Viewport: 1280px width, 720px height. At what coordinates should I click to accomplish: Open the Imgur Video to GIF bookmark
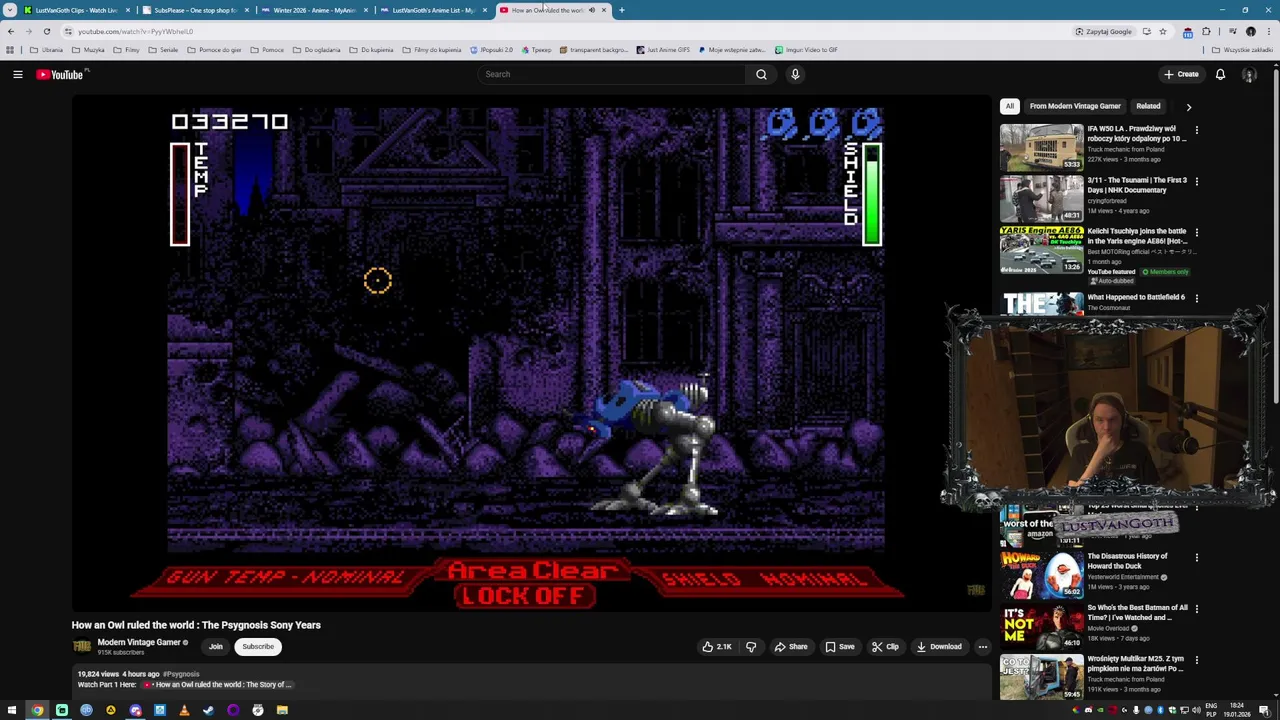[x=806, y=50]
